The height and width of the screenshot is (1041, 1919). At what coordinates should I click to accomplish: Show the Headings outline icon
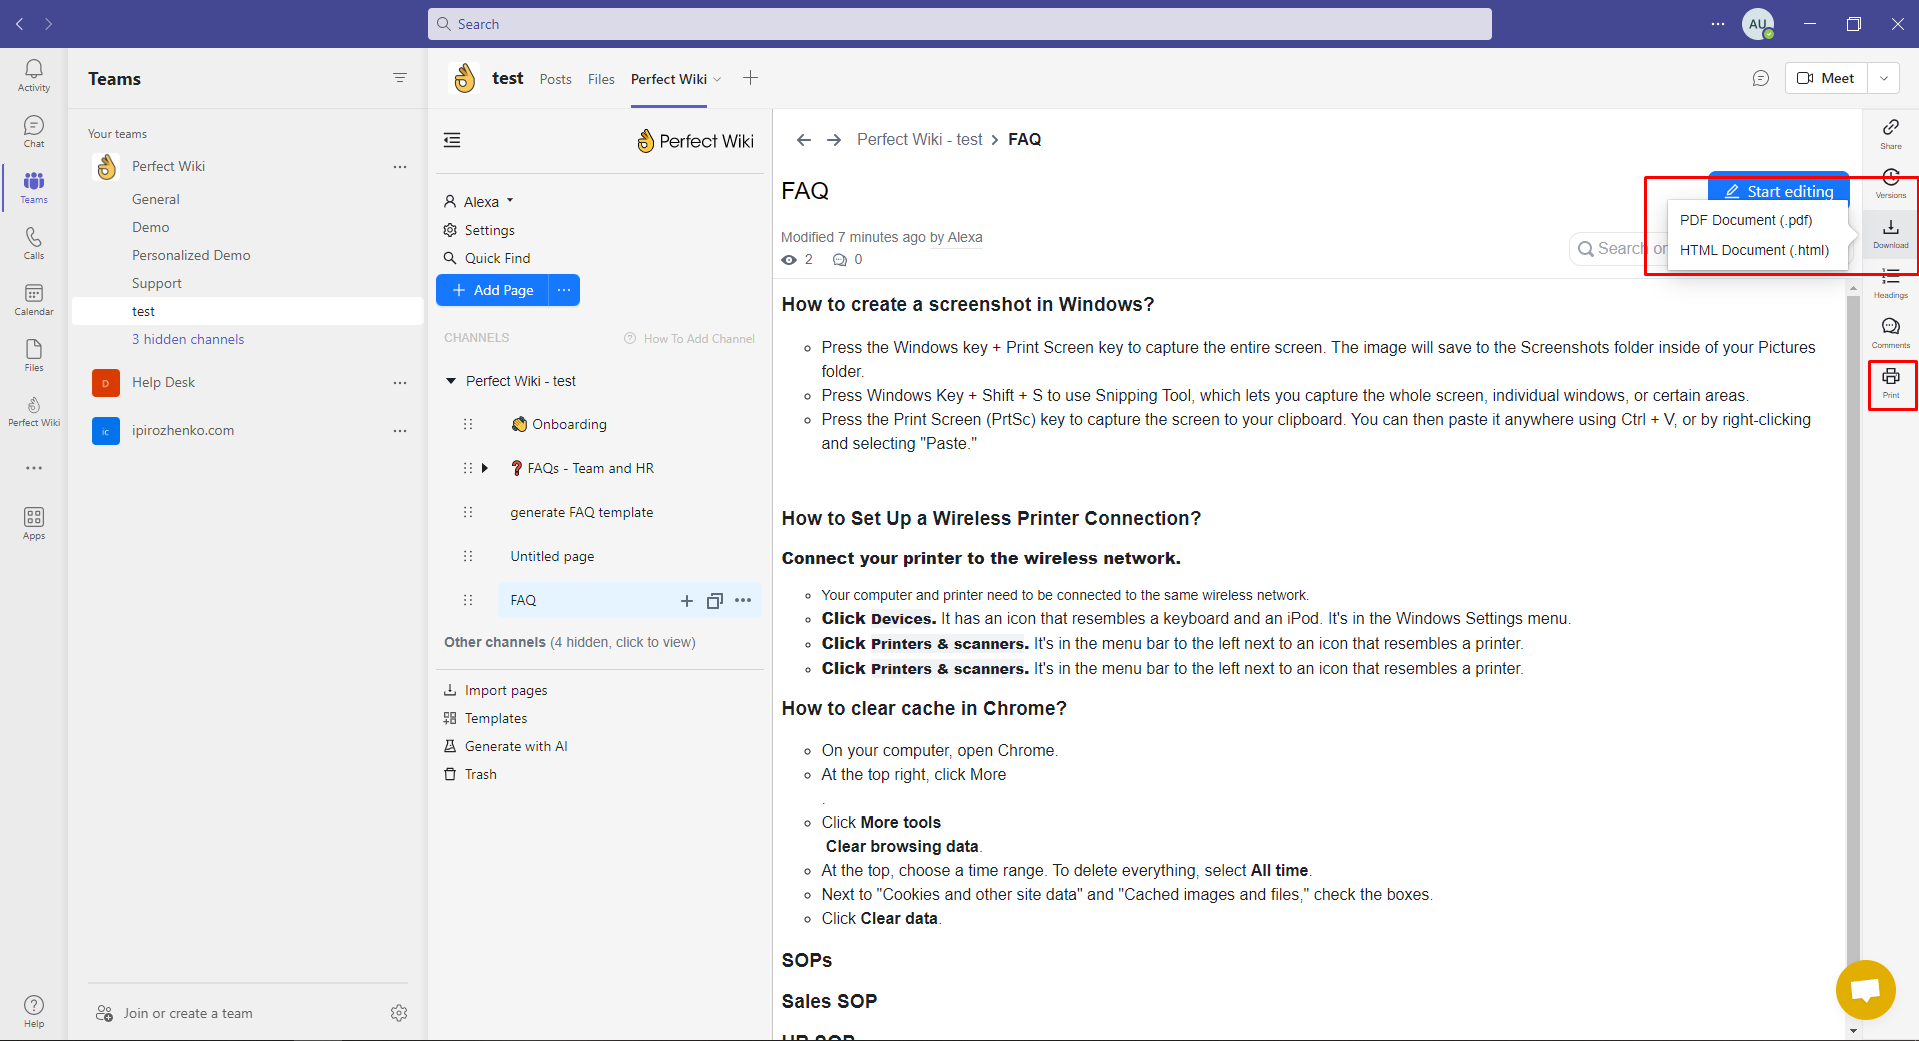coord(1890,282)
